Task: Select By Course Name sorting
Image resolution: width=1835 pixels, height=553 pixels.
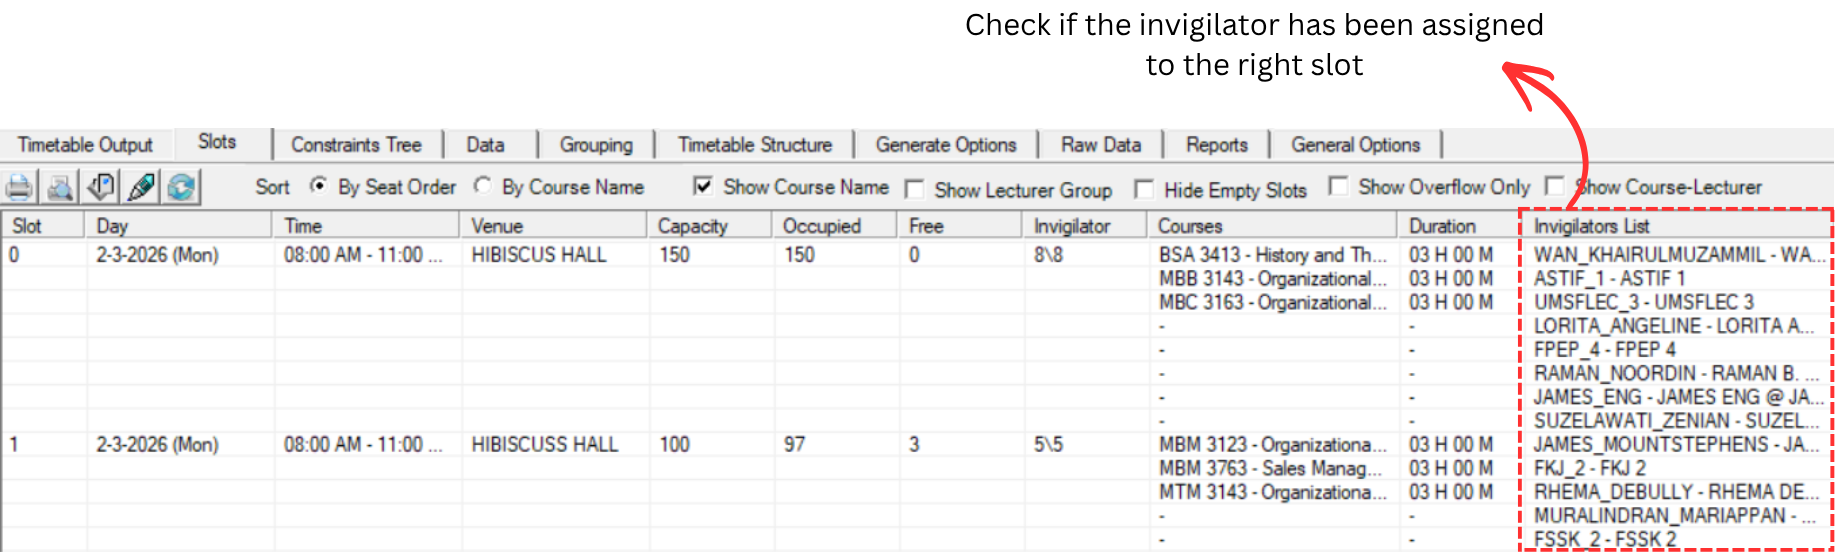Action: [x=483, y=186]
